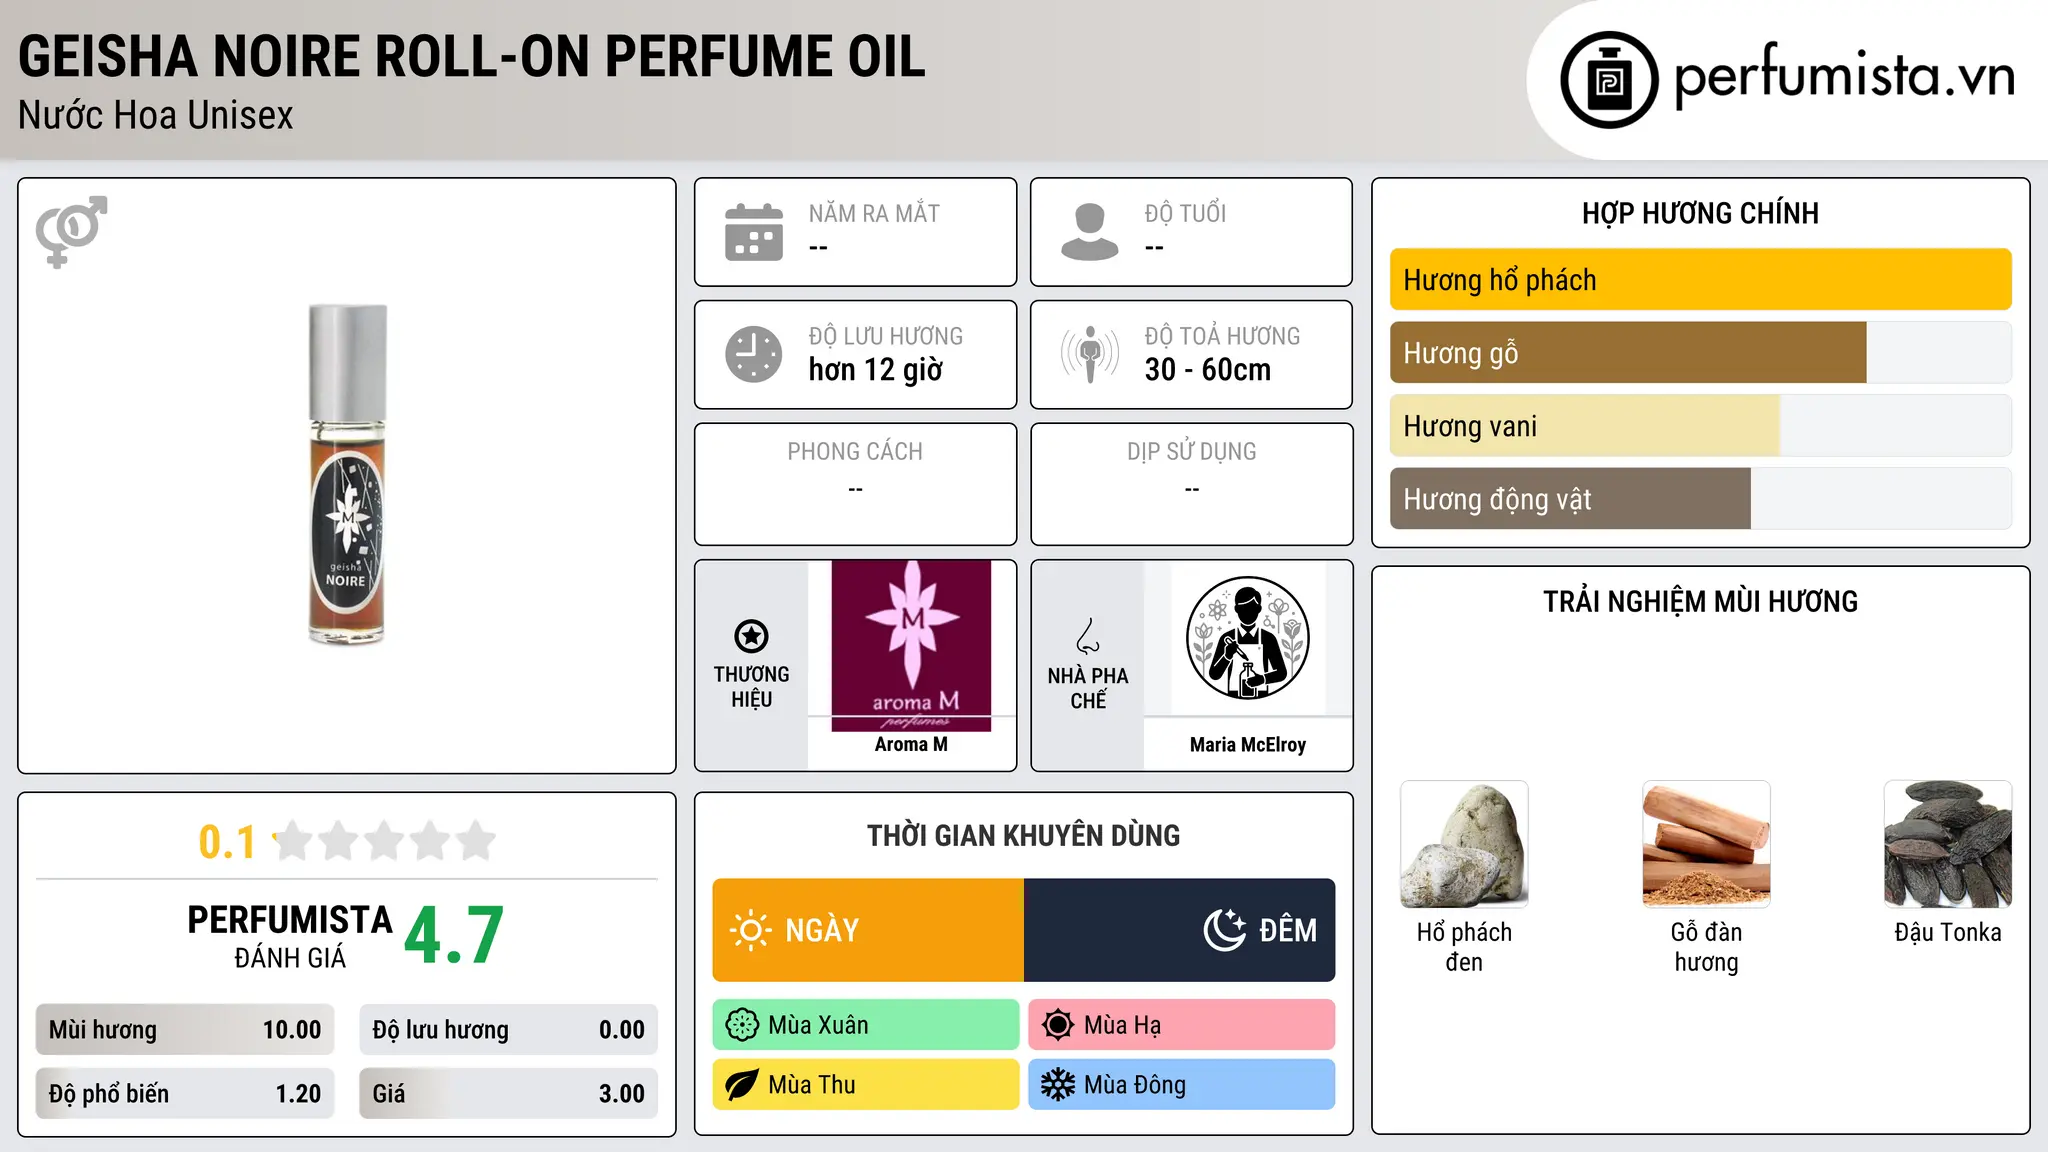The image size is (2048, 1152).
Task: Click the person icon beside Độ Tuổi
Action: [x=1090, y=232]
